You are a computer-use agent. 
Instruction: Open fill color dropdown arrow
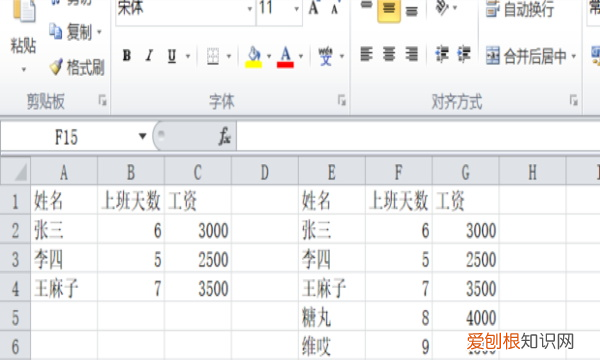pos(269,56)
